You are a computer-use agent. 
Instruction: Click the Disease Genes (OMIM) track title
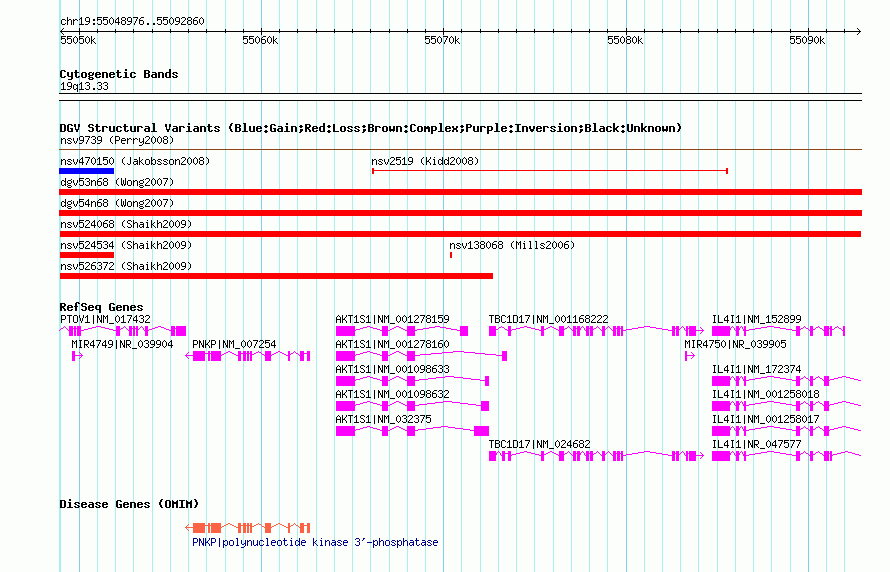click(129, 504)
